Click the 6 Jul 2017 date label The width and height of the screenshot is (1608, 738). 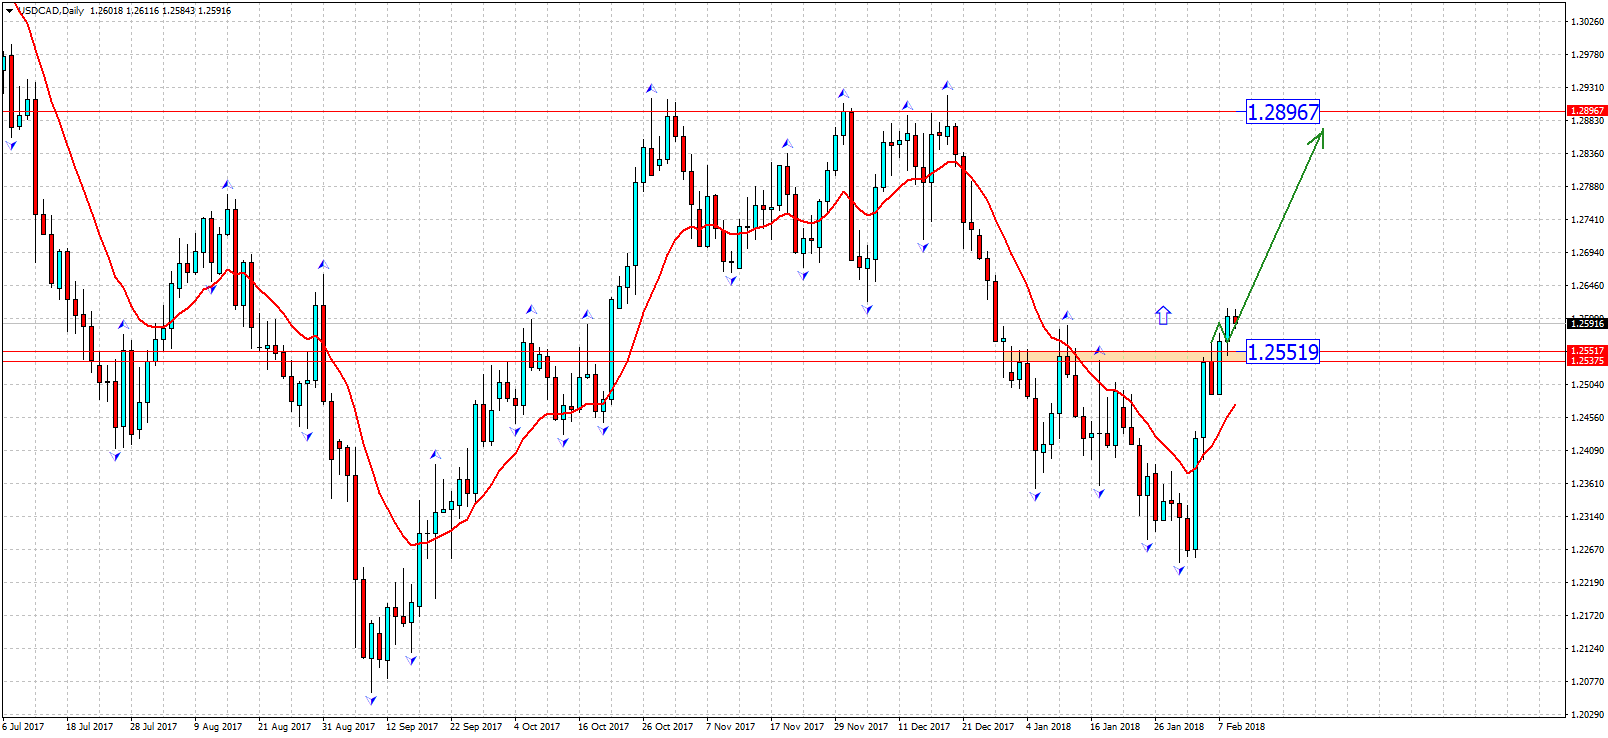tap(23, 727)
